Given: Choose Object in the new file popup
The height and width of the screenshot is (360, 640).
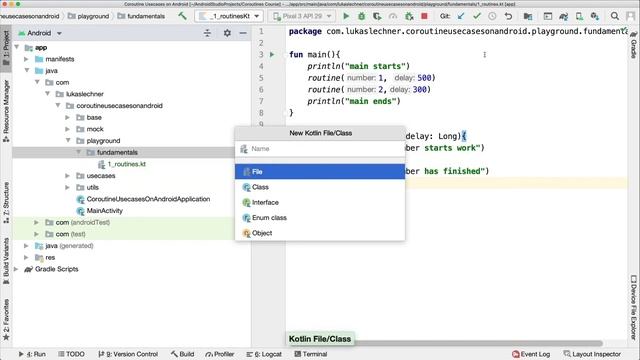Looking at the screenshot, I should pos(320,233).
